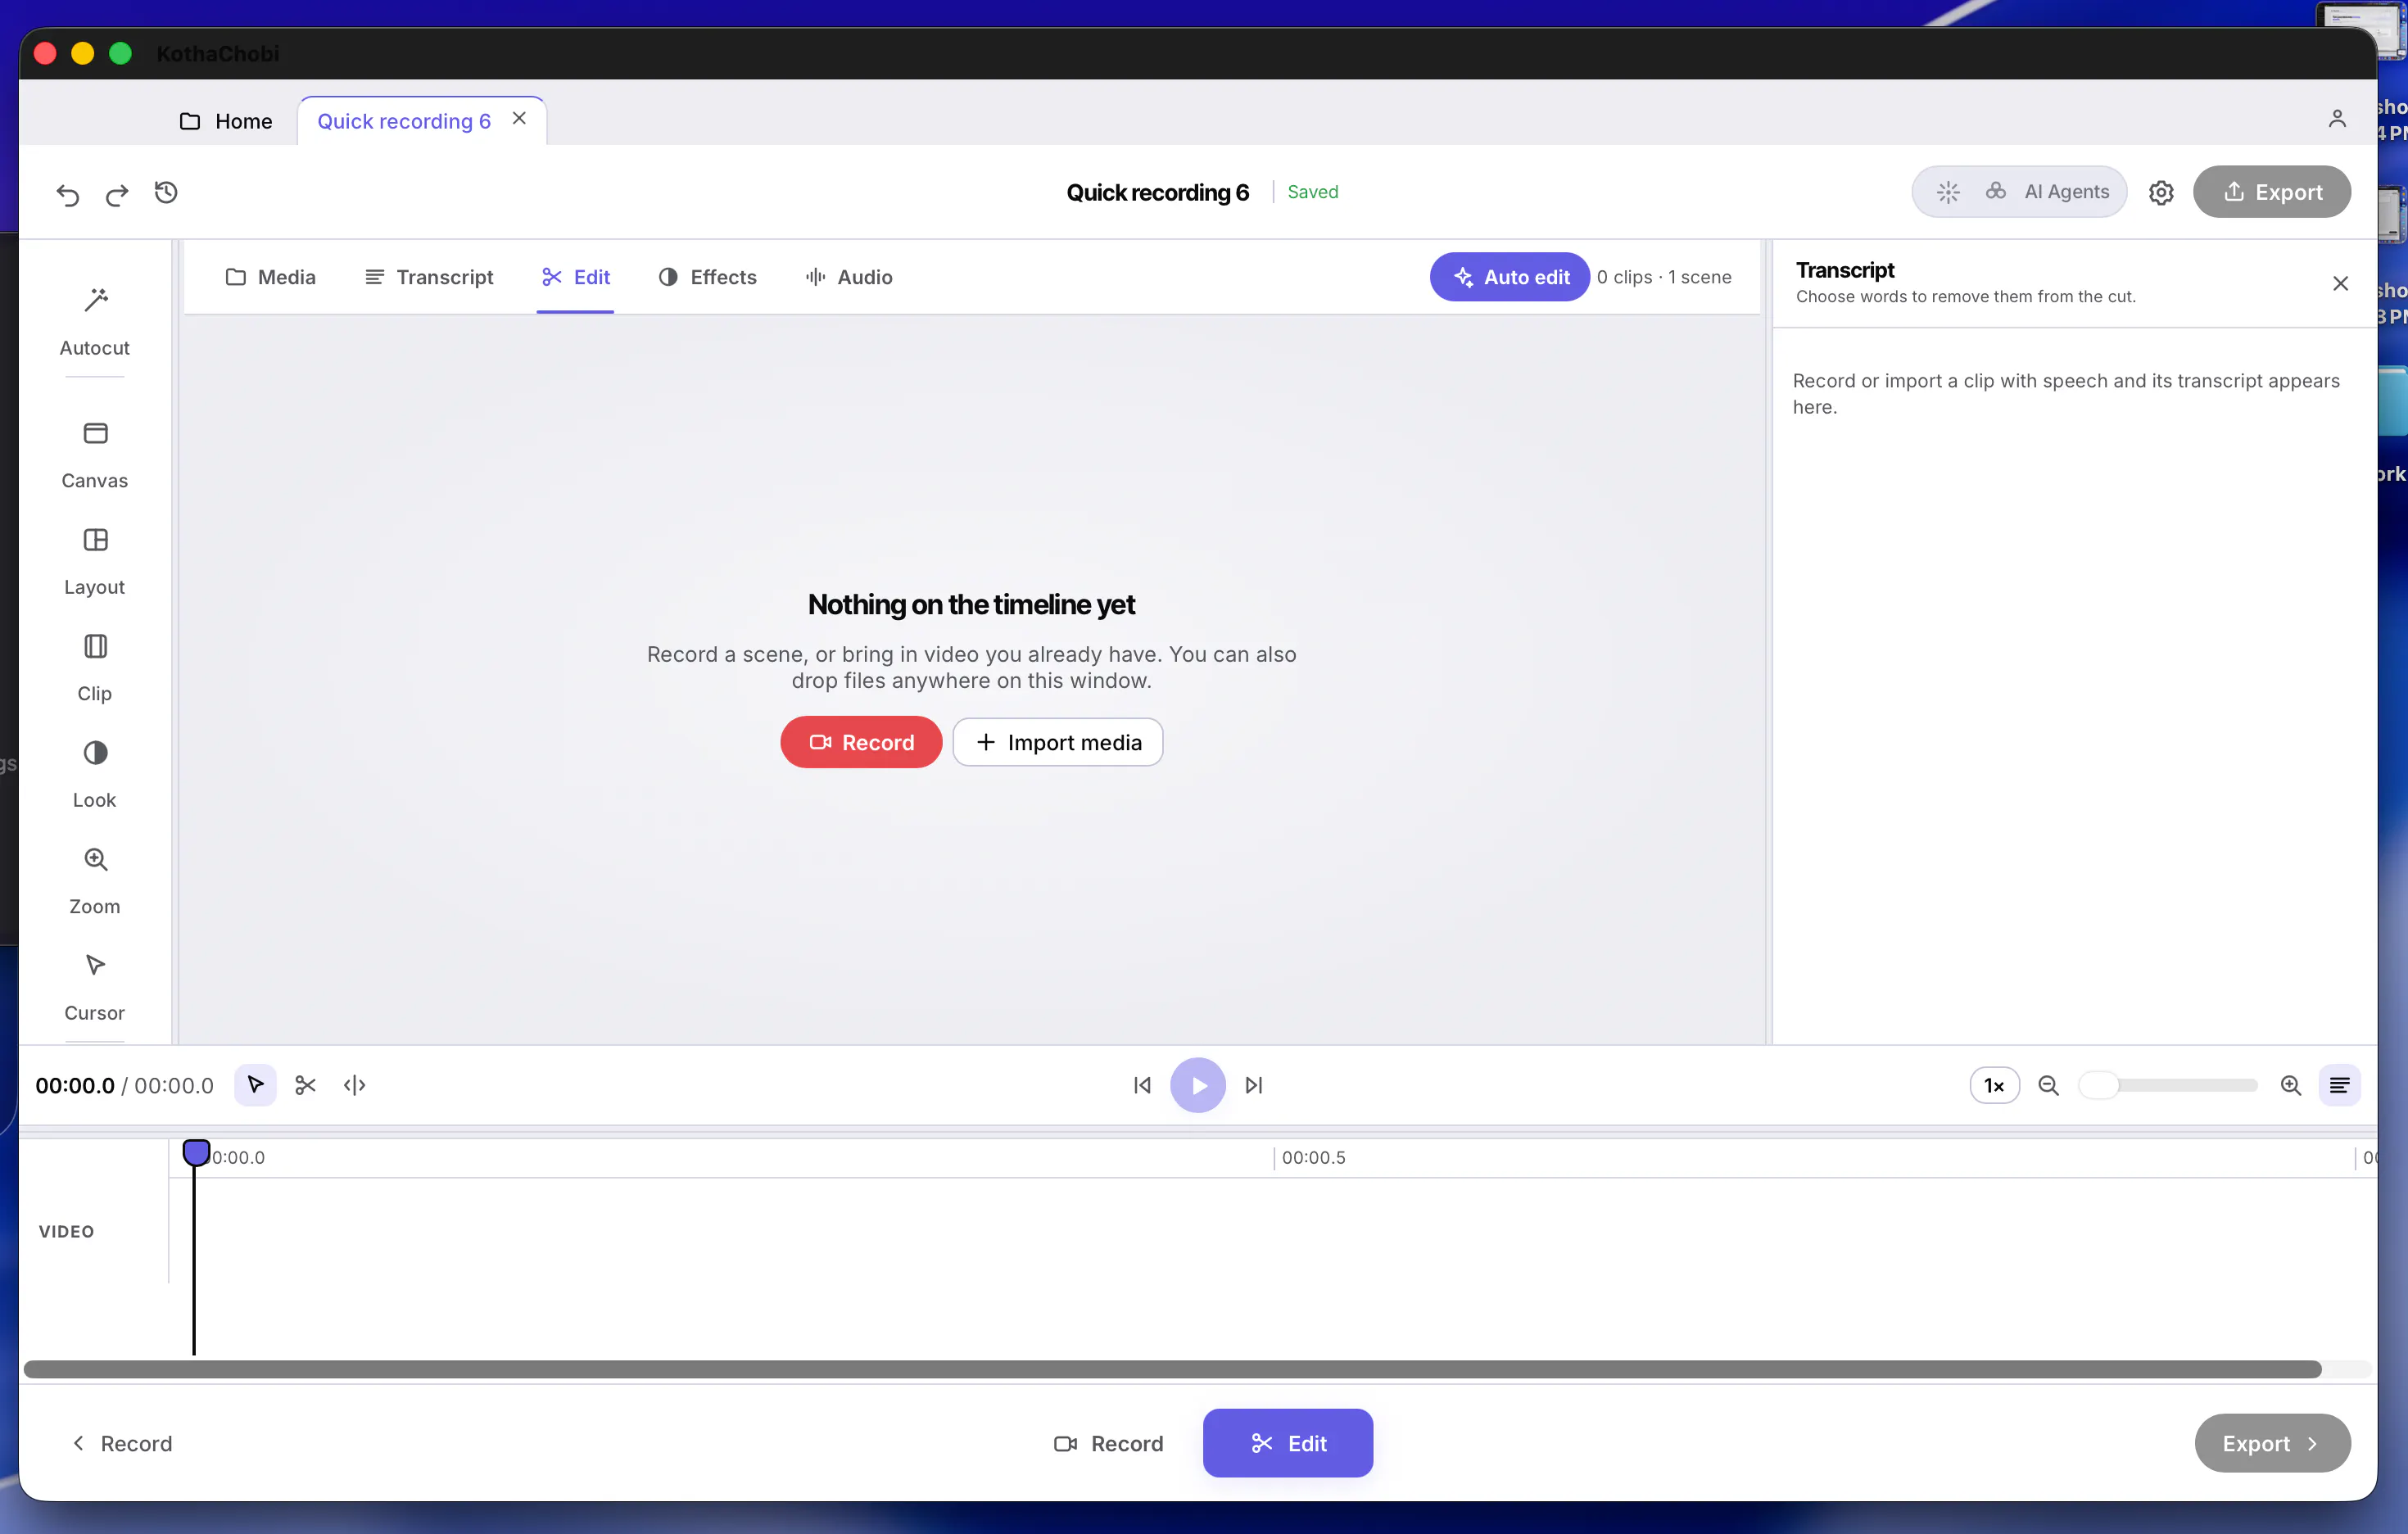Viewport: 2408px width, 1534px height.
Task: Click the bottom Edit step button
Action: pyautogui.click(x=1288, y=1443)
